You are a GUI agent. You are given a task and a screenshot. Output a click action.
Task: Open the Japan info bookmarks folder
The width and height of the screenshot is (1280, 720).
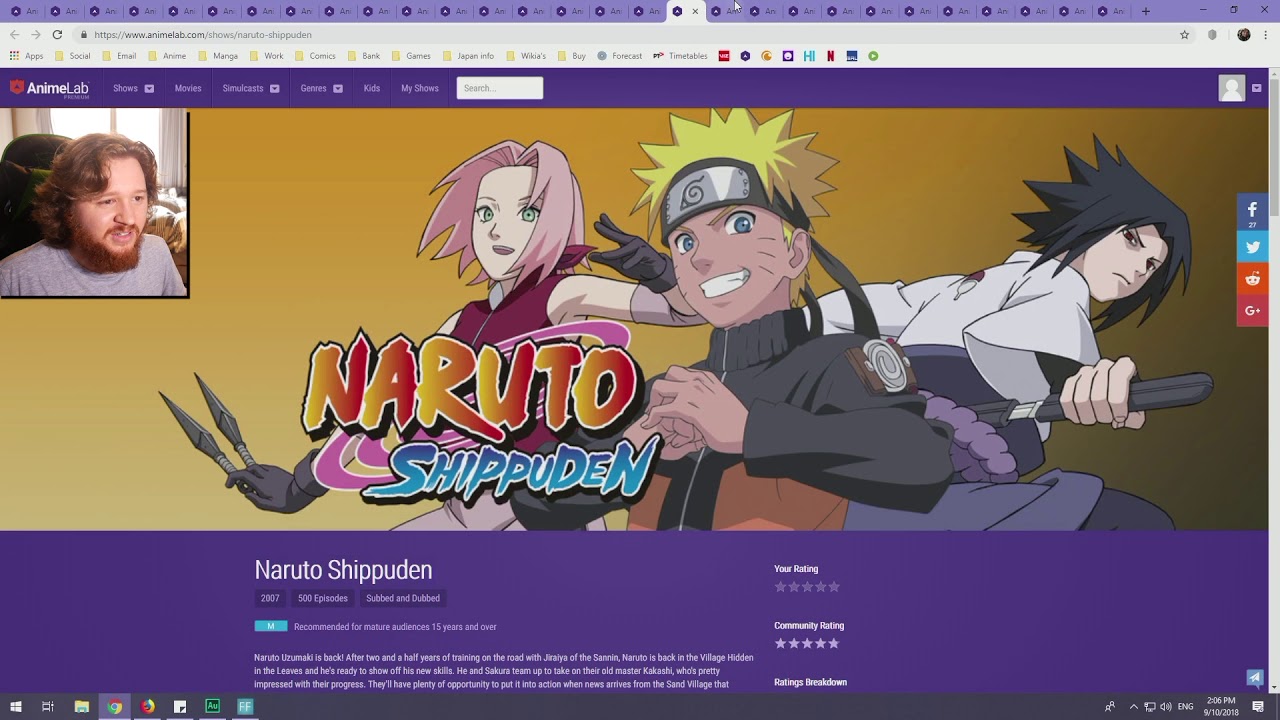pyautogui.click(x=468, y=56)
